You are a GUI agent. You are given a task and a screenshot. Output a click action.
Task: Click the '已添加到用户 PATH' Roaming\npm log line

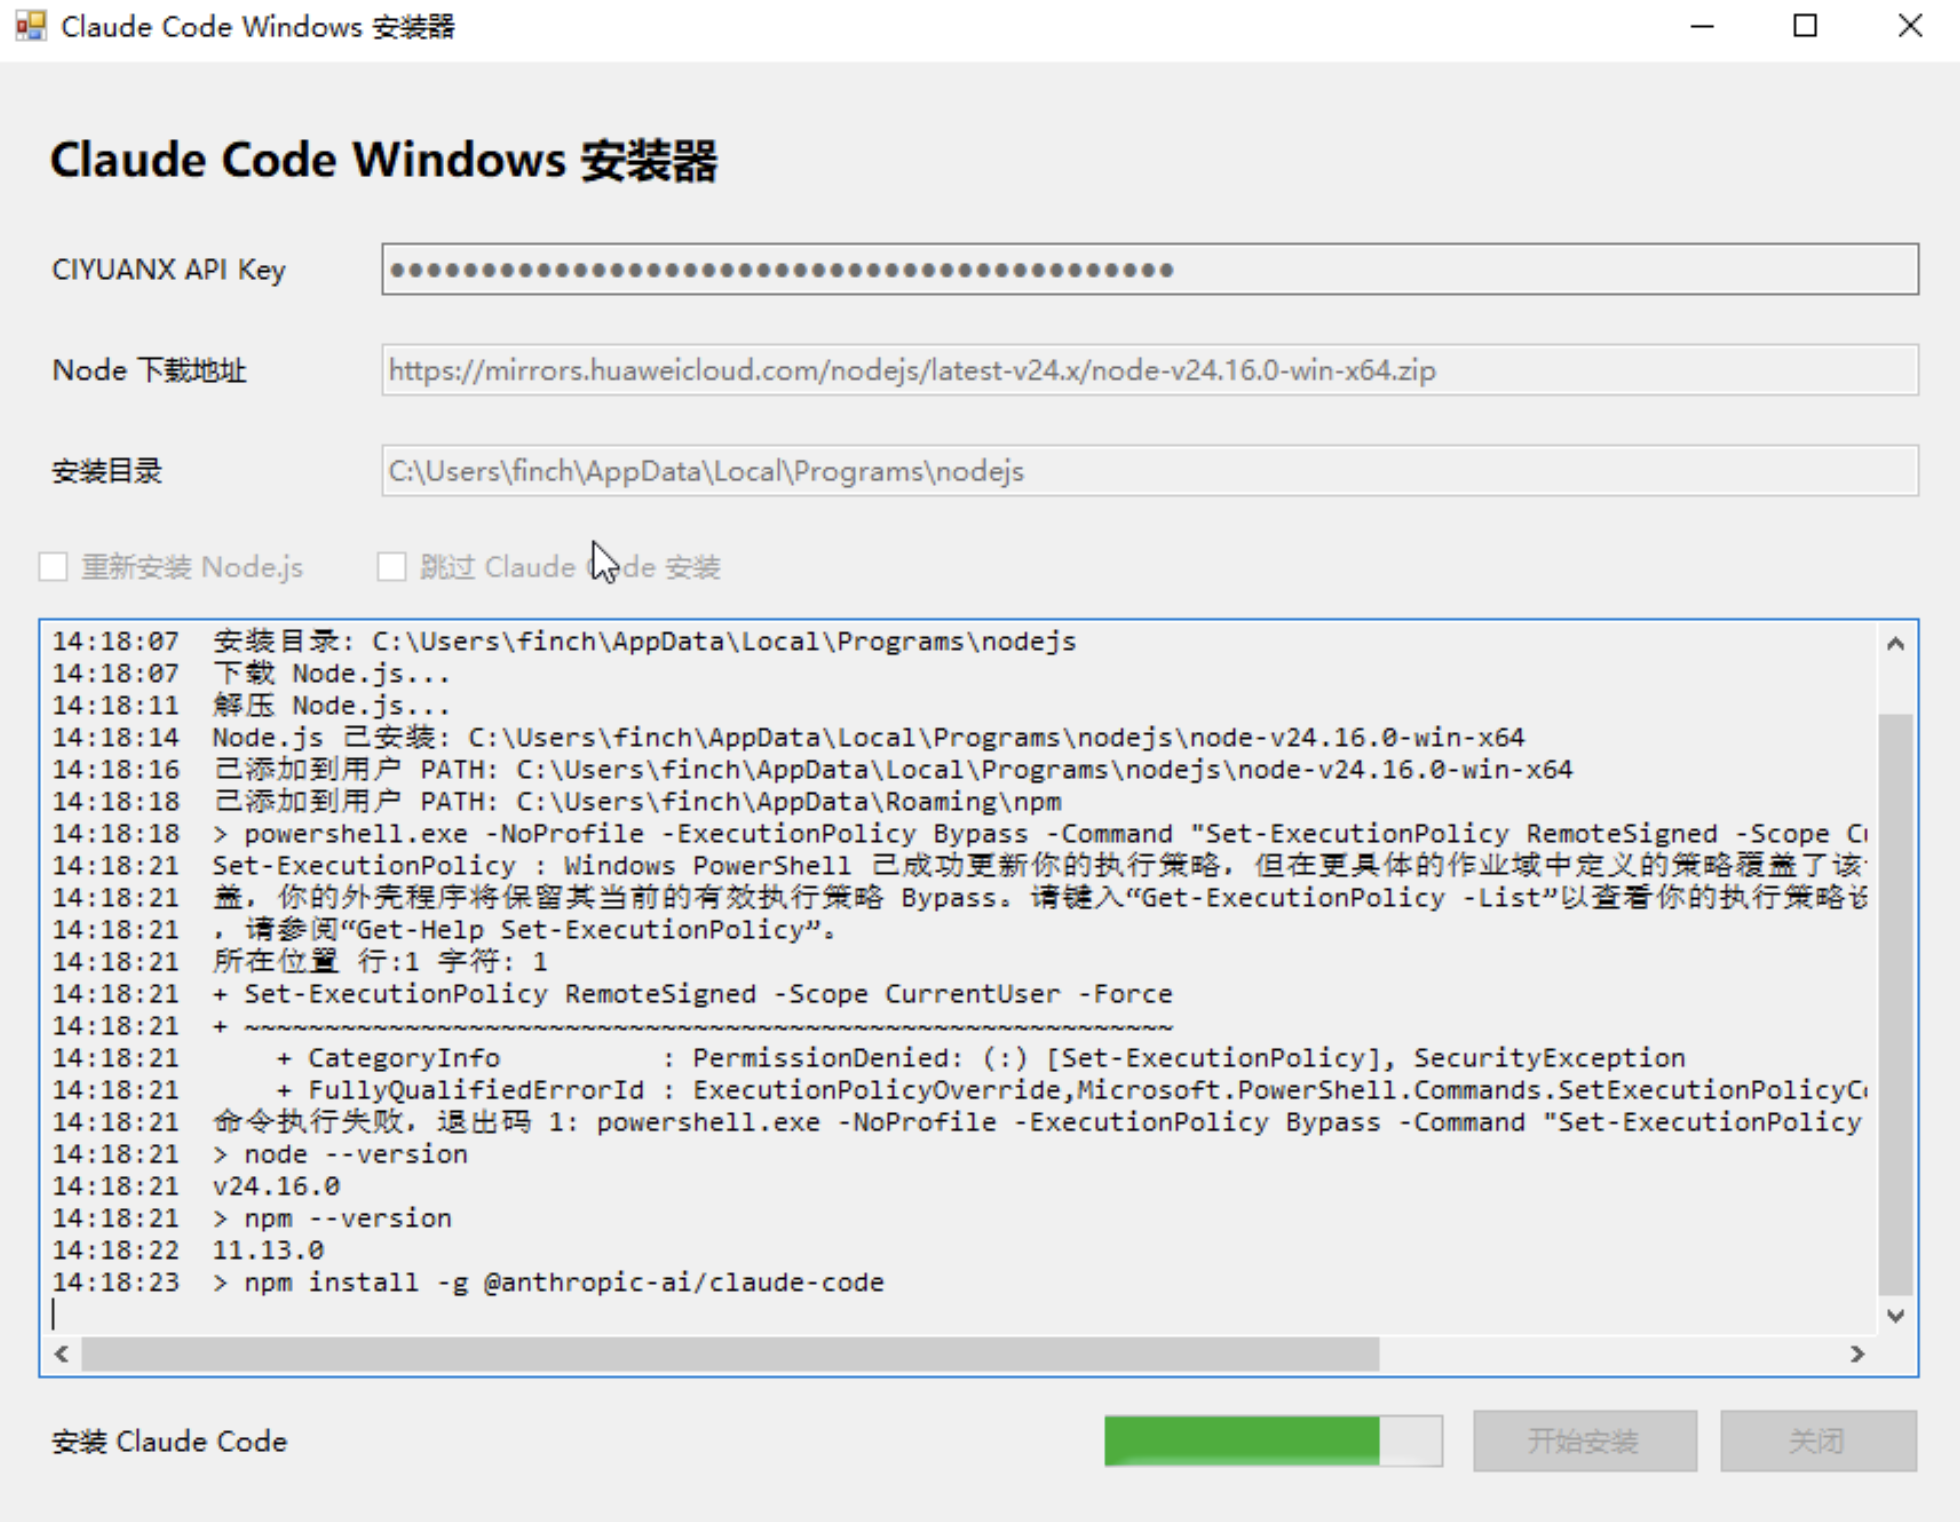point(557,801)
